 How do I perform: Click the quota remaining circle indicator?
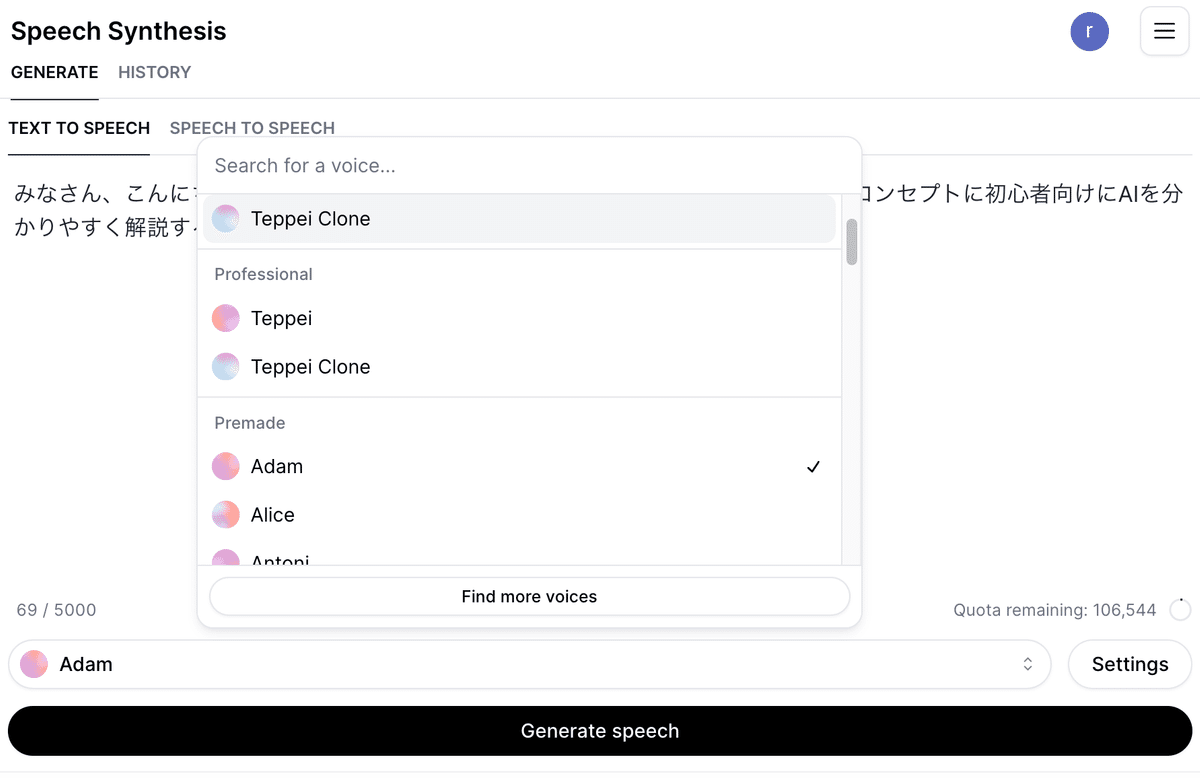[1180, 610]
